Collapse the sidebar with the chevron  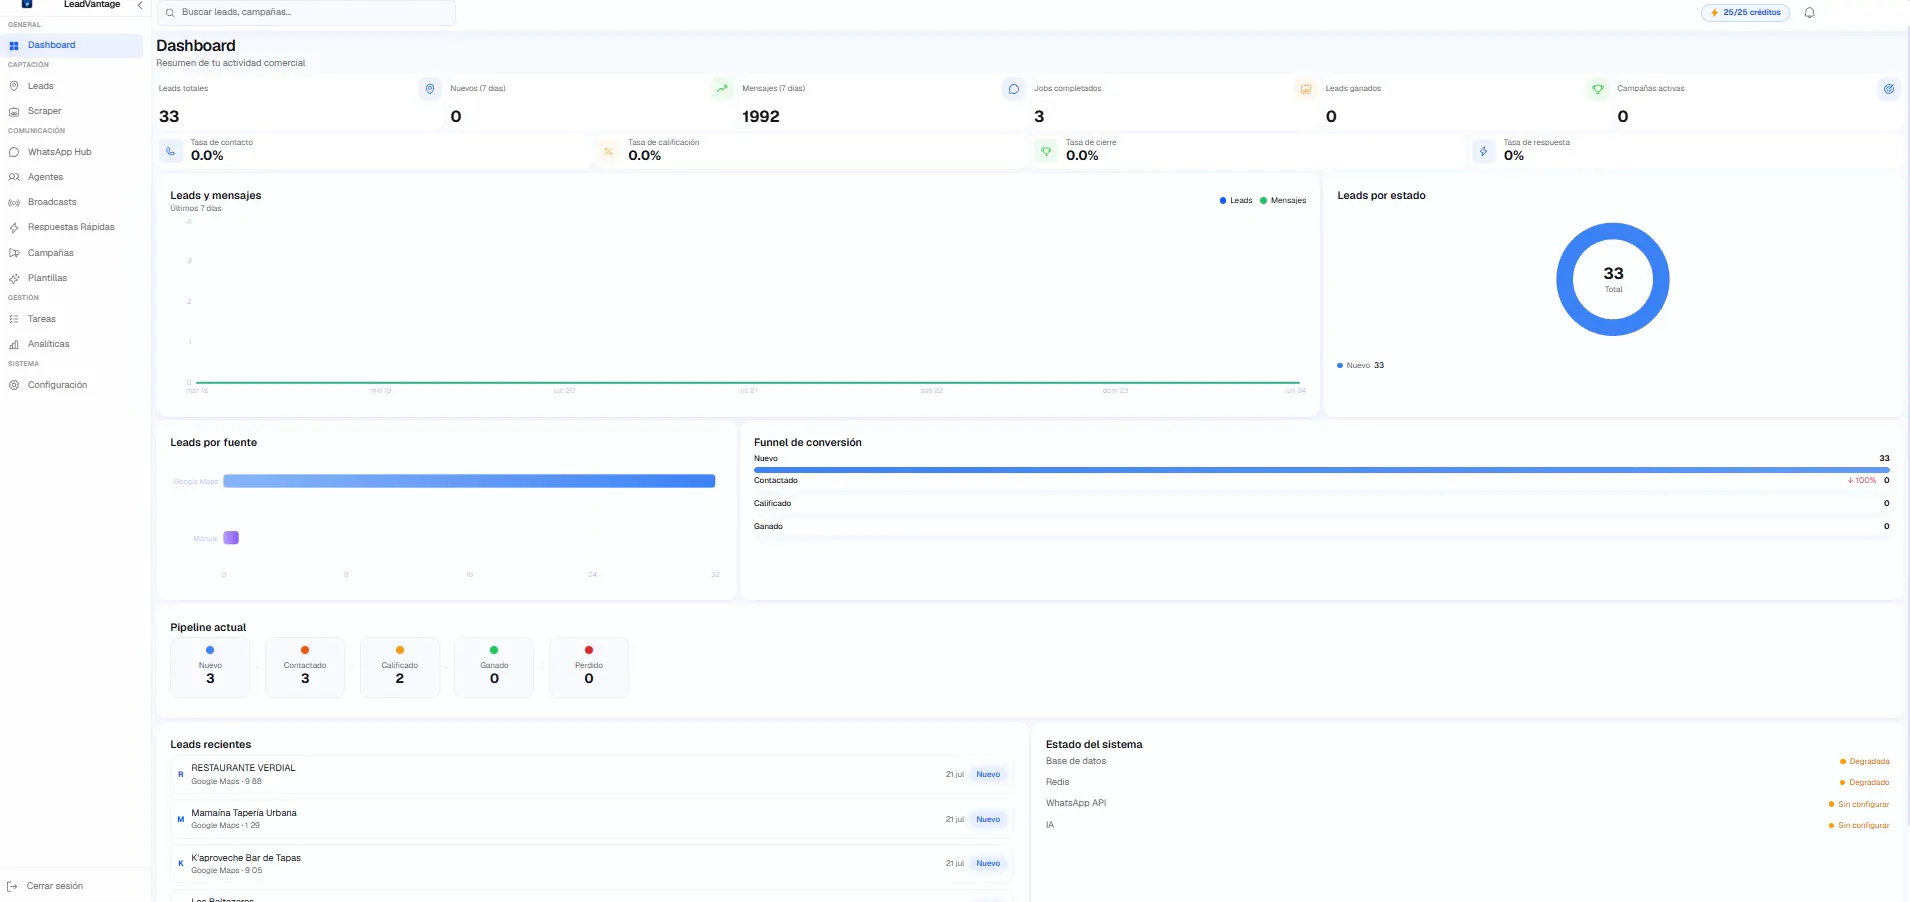click(x=140, y=5)
